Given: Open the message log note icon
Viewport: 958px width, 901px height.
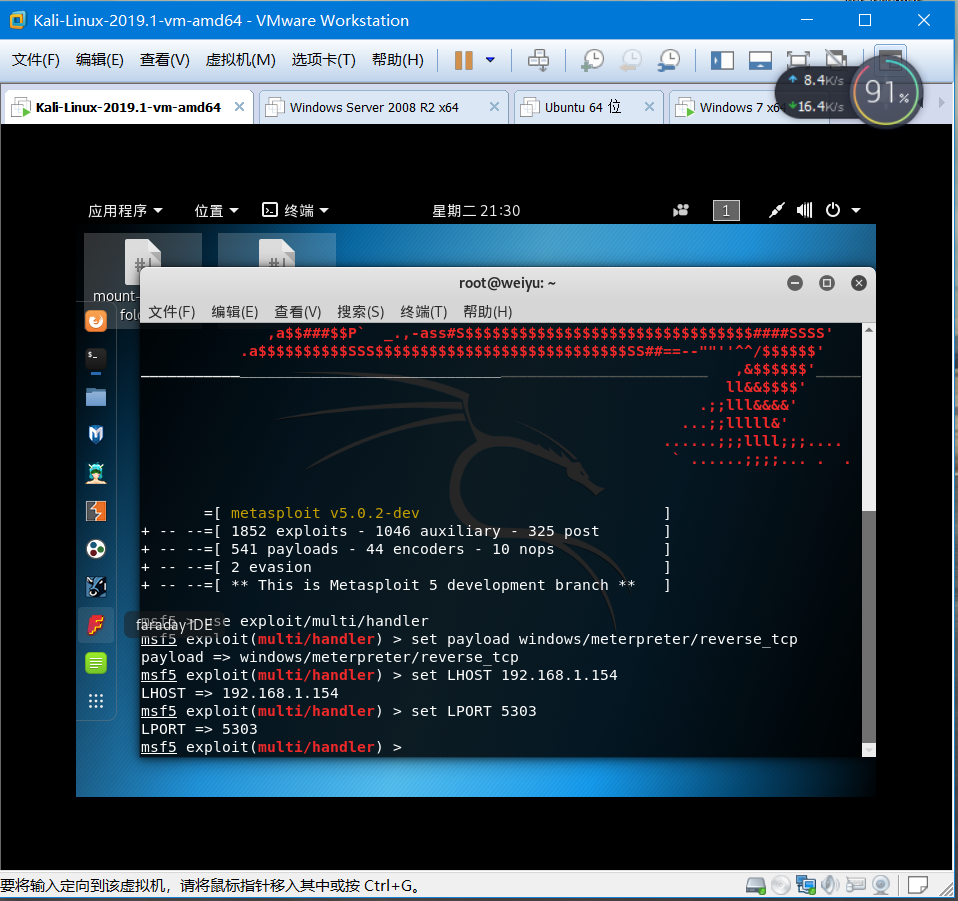Looking at the screenshot, I should click(918, 885).
